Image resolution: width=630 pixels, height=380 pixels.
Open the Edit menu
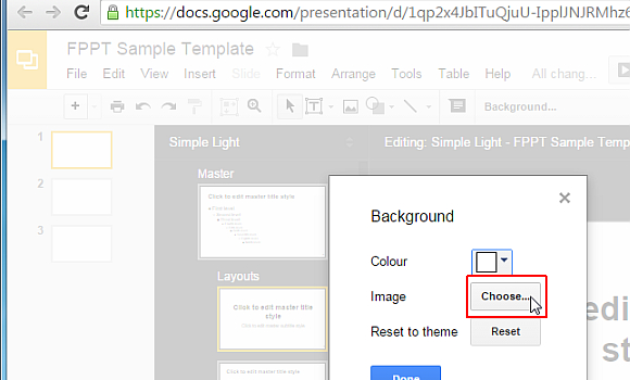coord(114,74)
